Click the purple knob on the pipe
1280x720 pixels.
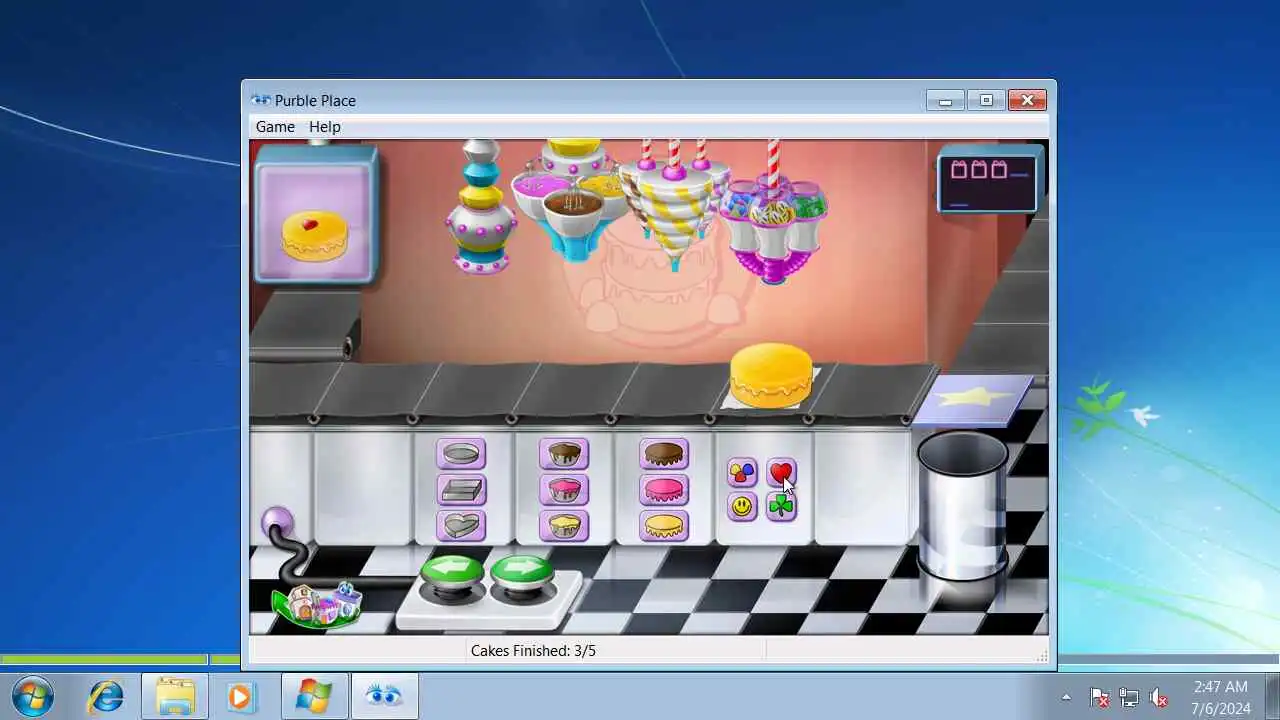pos(277,524)
